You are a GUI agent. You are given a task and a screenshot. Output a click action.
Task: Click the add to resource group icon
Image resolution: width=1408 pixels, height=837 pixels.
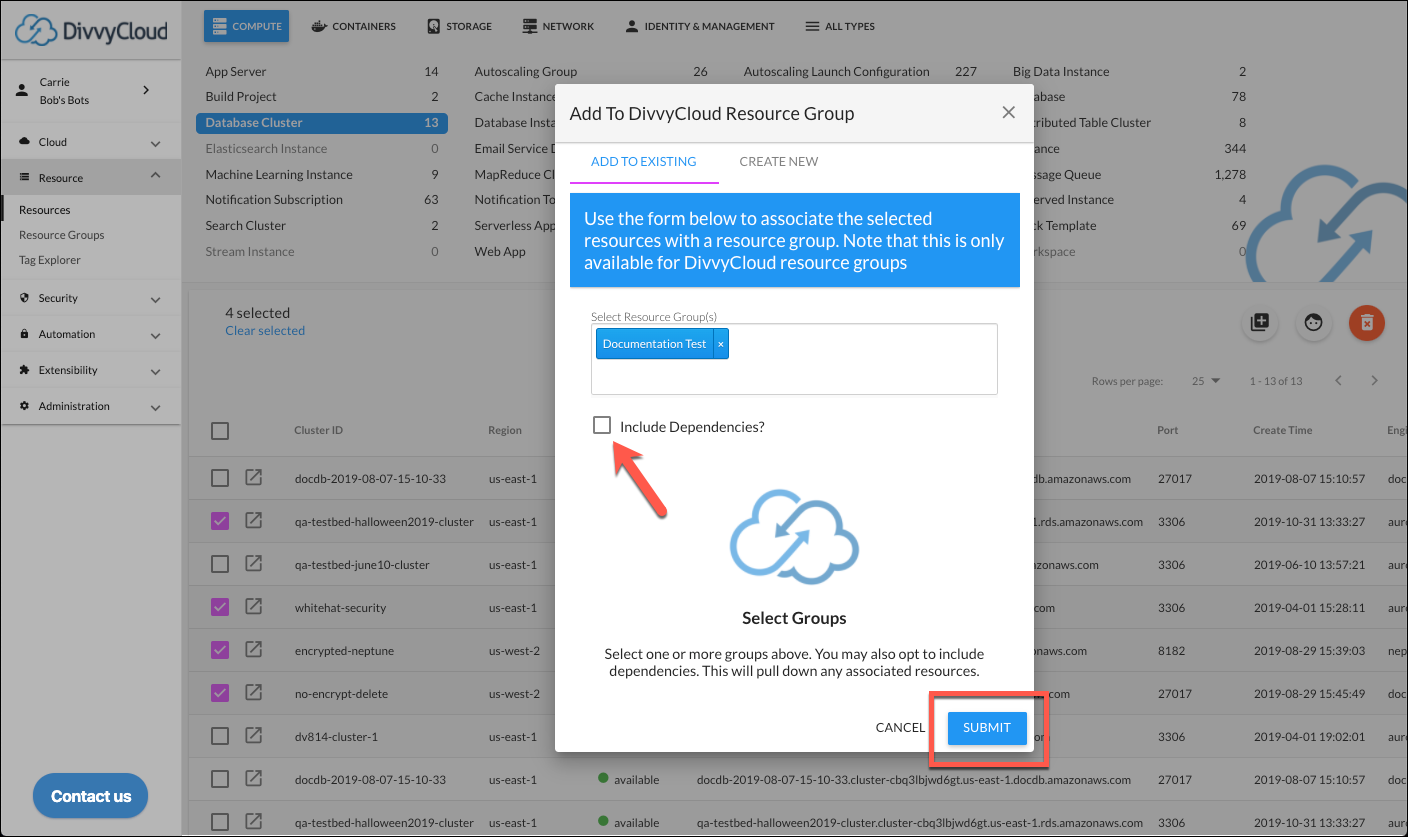(1260, 323)
